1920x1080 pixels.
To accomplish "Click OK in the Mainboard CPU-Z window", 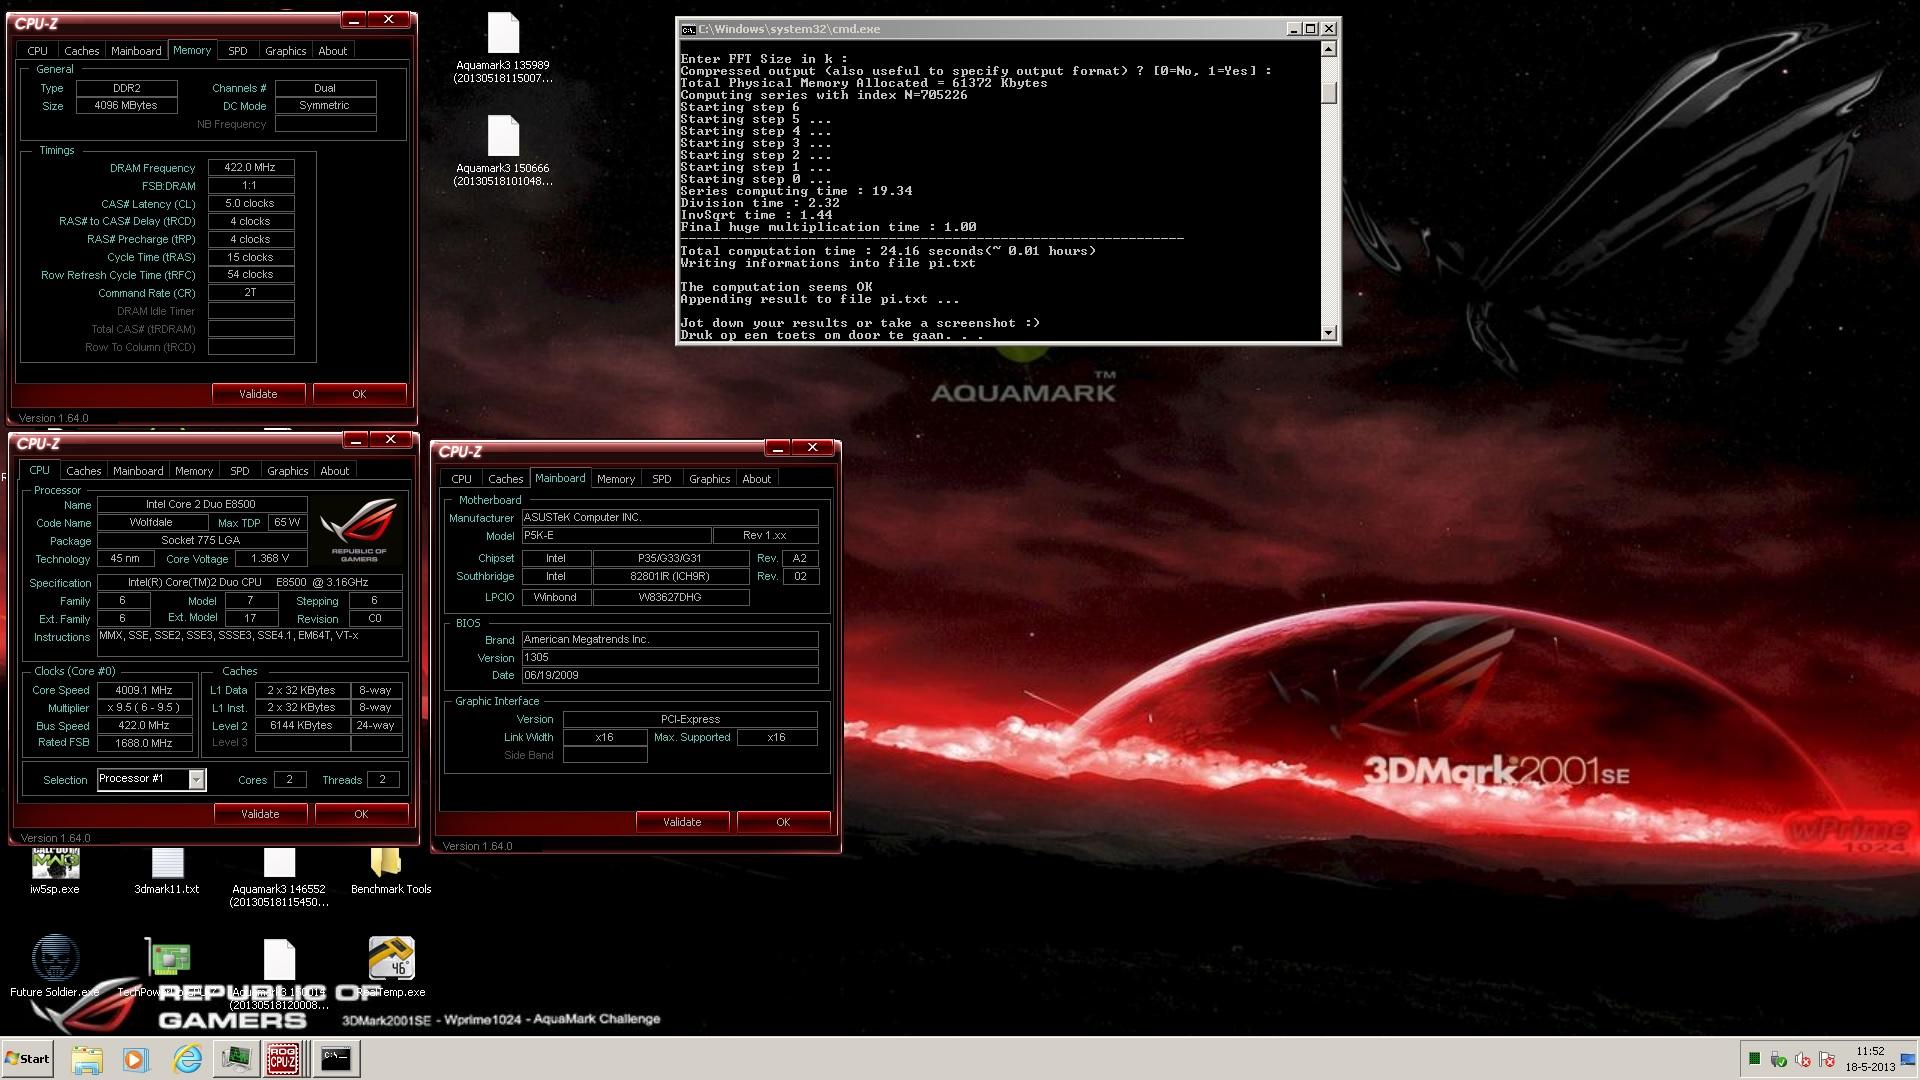I will pos(783,822).
